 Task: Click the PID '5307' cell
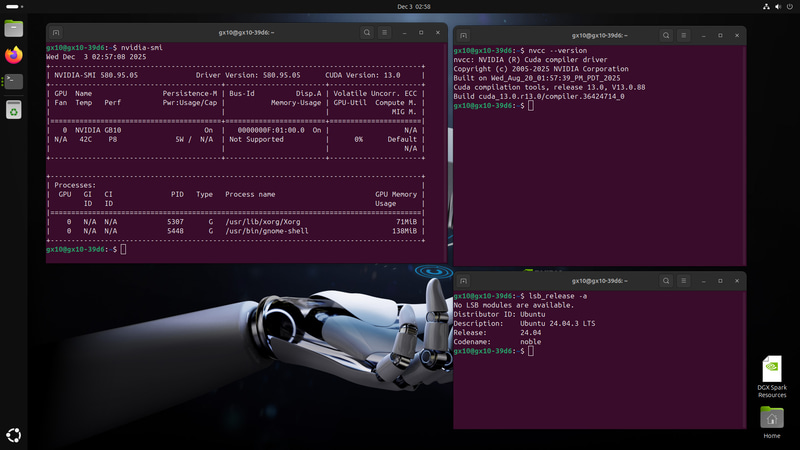coord(175,222)
